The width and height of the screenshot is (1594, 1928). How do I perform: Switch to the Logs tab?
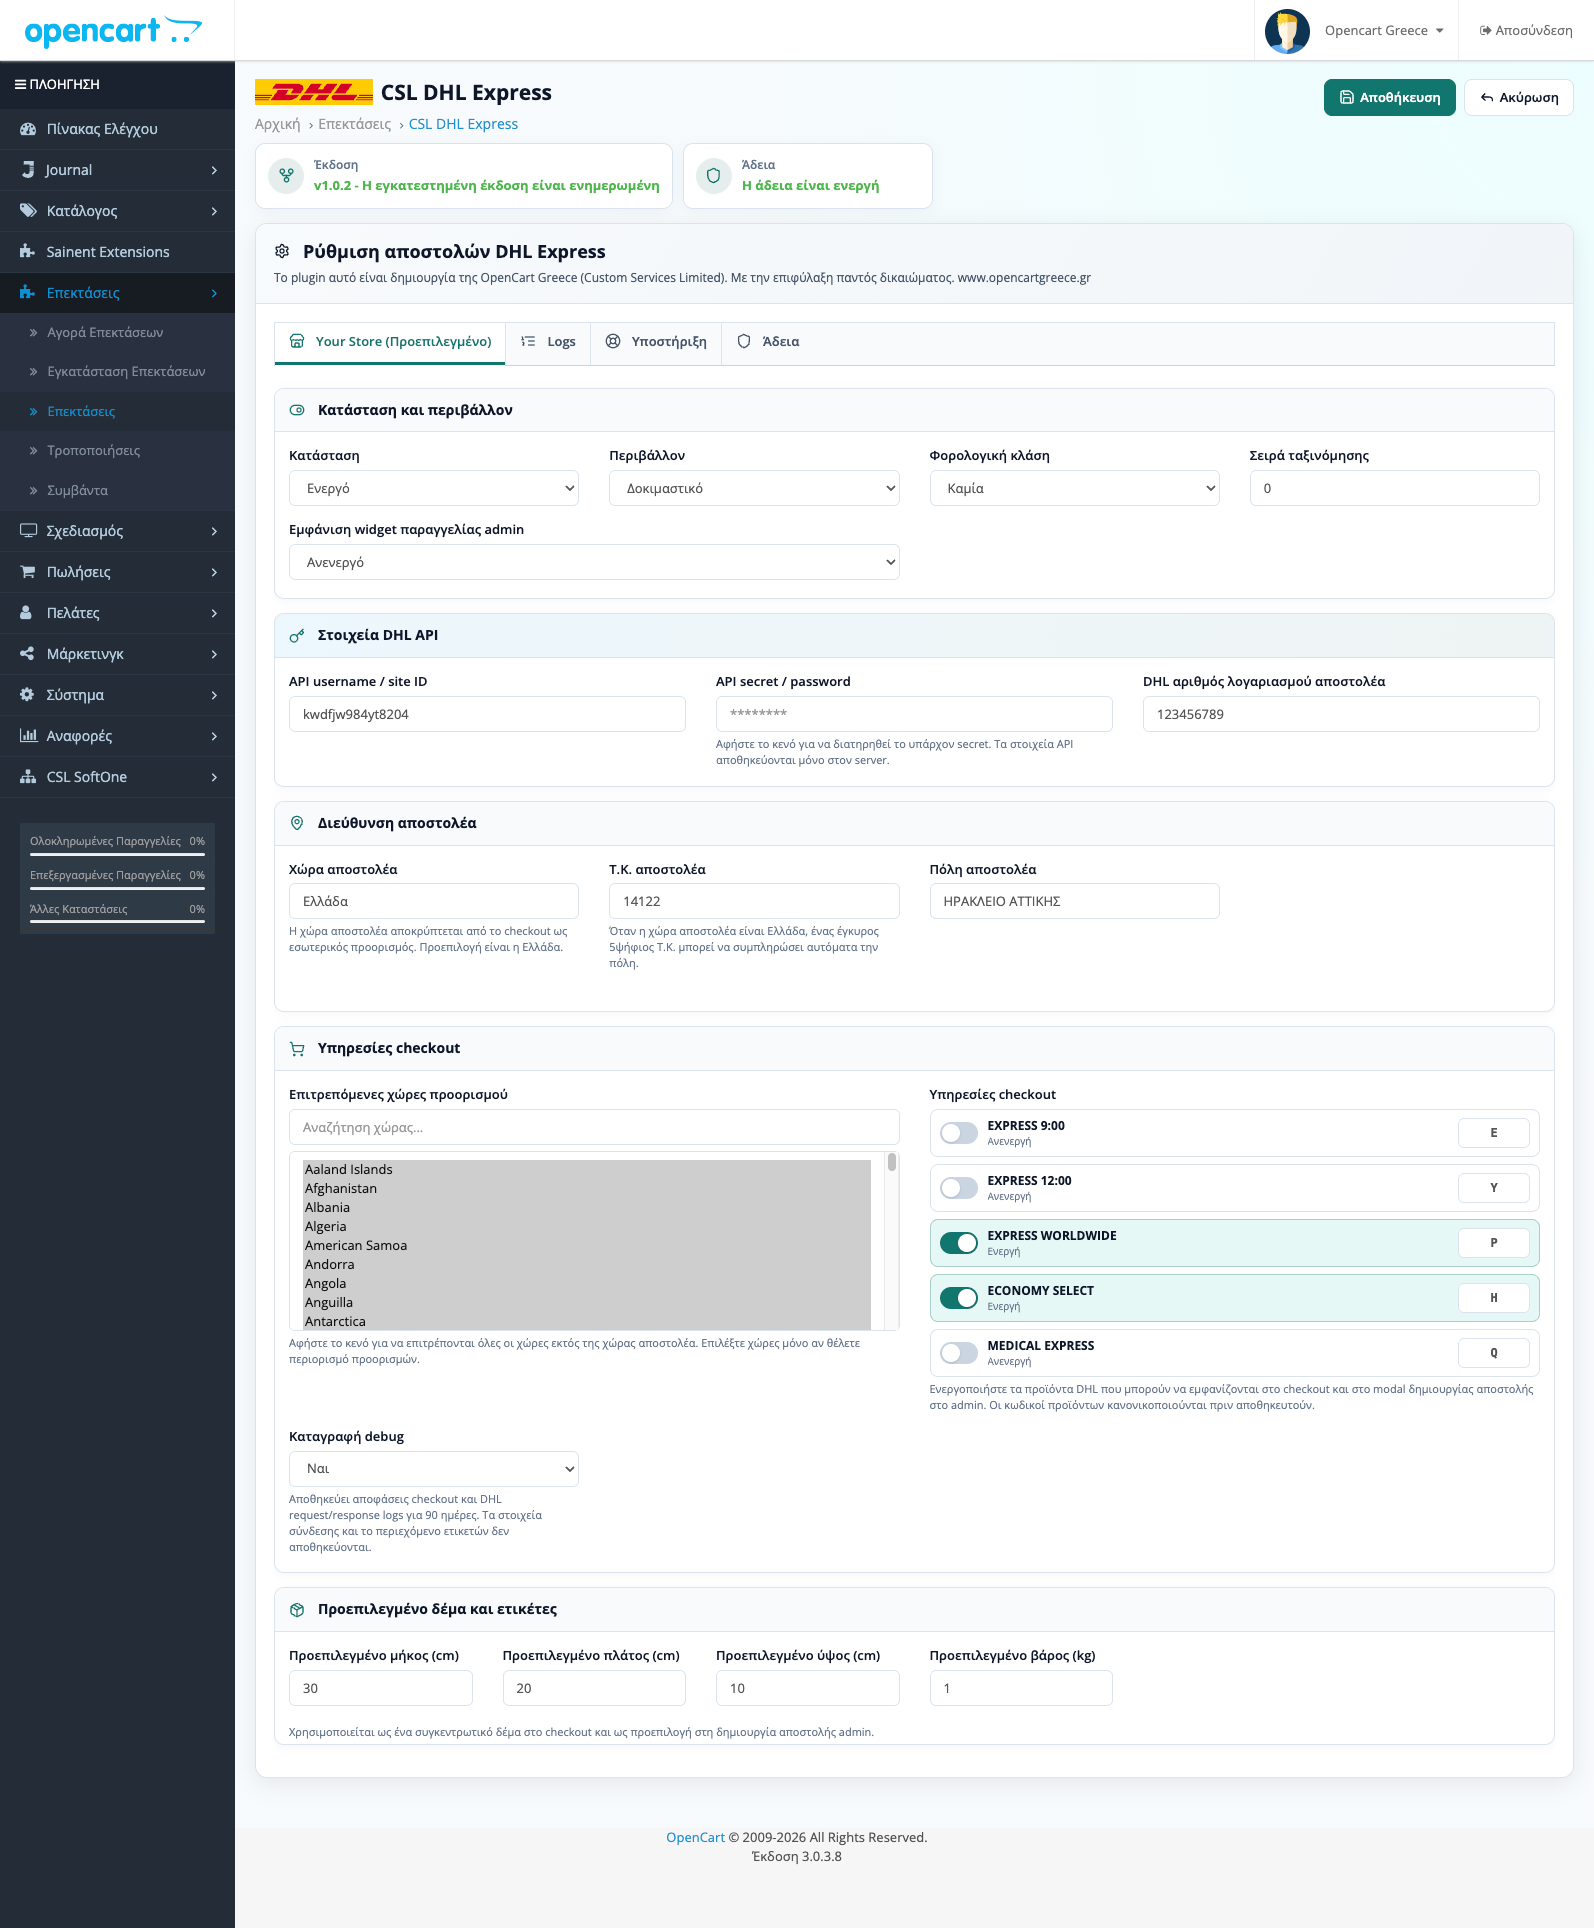click(548, 342)
